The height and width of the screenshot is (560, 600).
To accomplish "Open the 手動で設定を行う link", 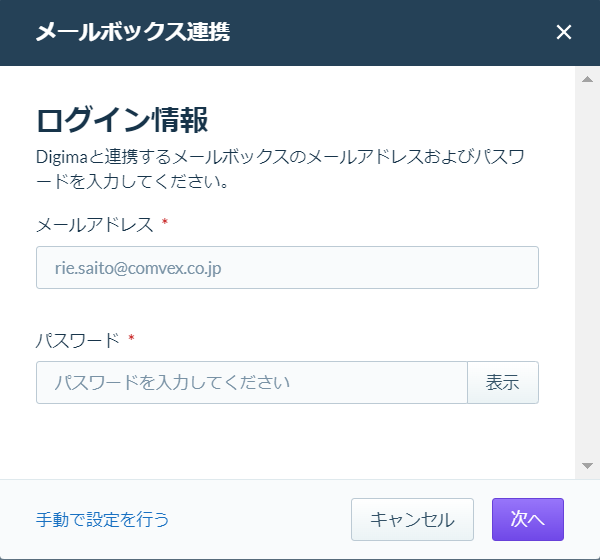I will (x=102, y=519).
